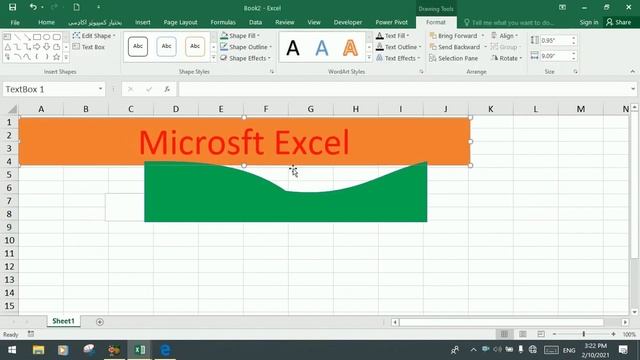The height and width of the screenshot is (360, 640).
Task: Open Ribbon Display Options in title bar
Action: tap(562, 7)
